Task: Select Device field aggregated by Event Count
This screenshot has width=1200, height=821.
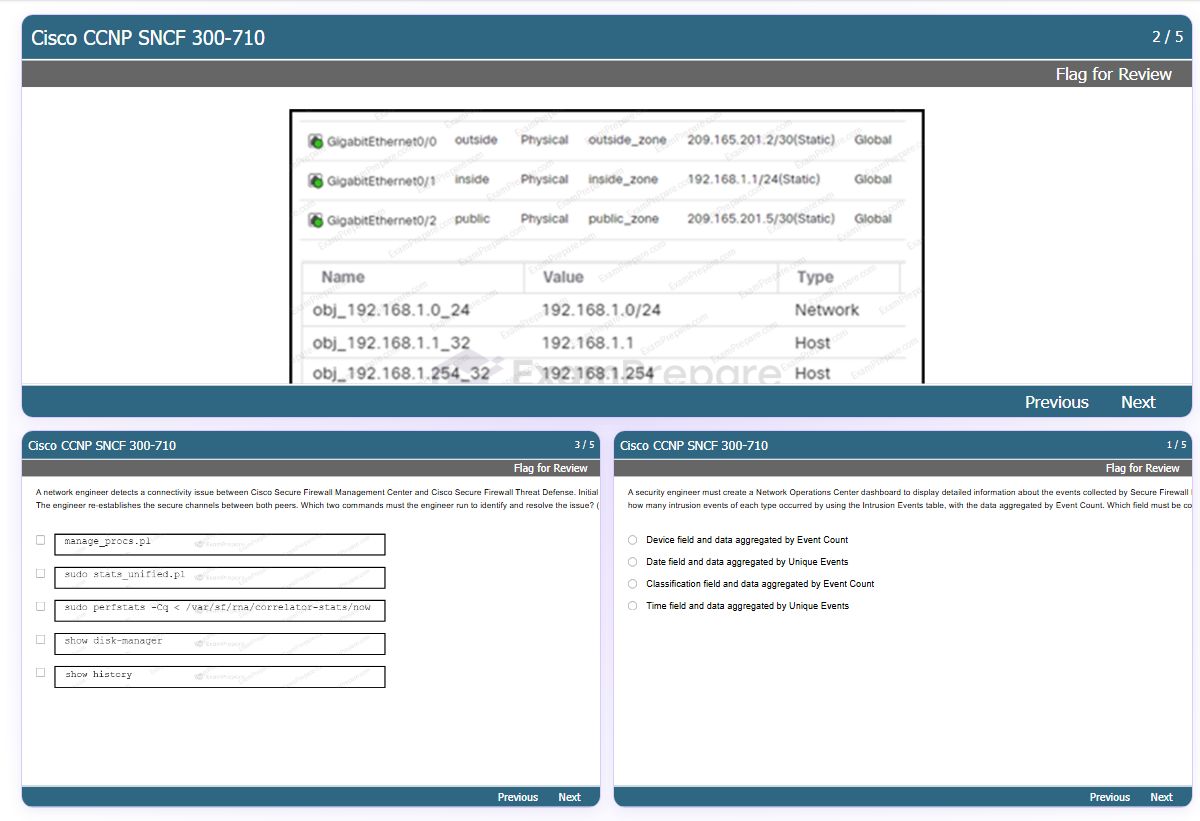Action: pos(632,540)
